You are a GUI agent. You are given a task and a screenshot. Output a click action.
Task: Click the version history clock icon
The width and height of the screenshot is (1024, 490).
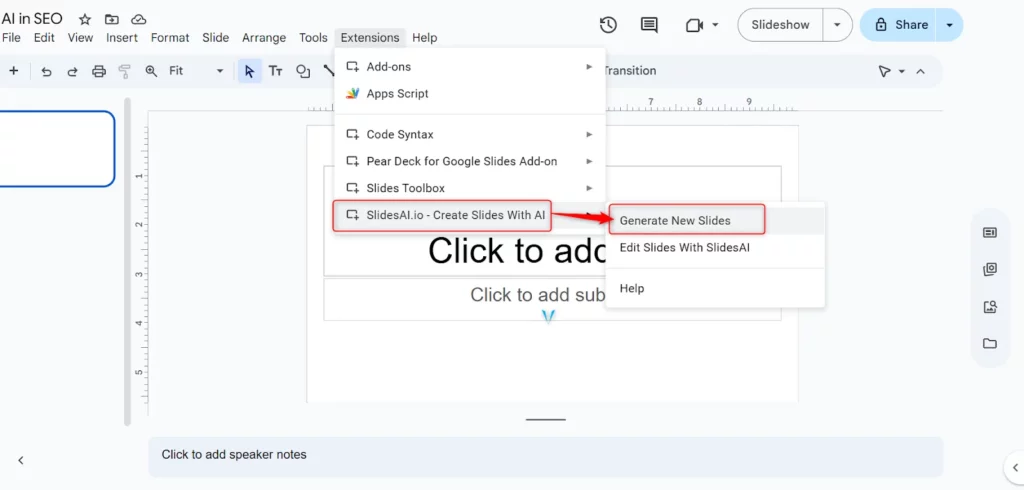coord(608,25)
